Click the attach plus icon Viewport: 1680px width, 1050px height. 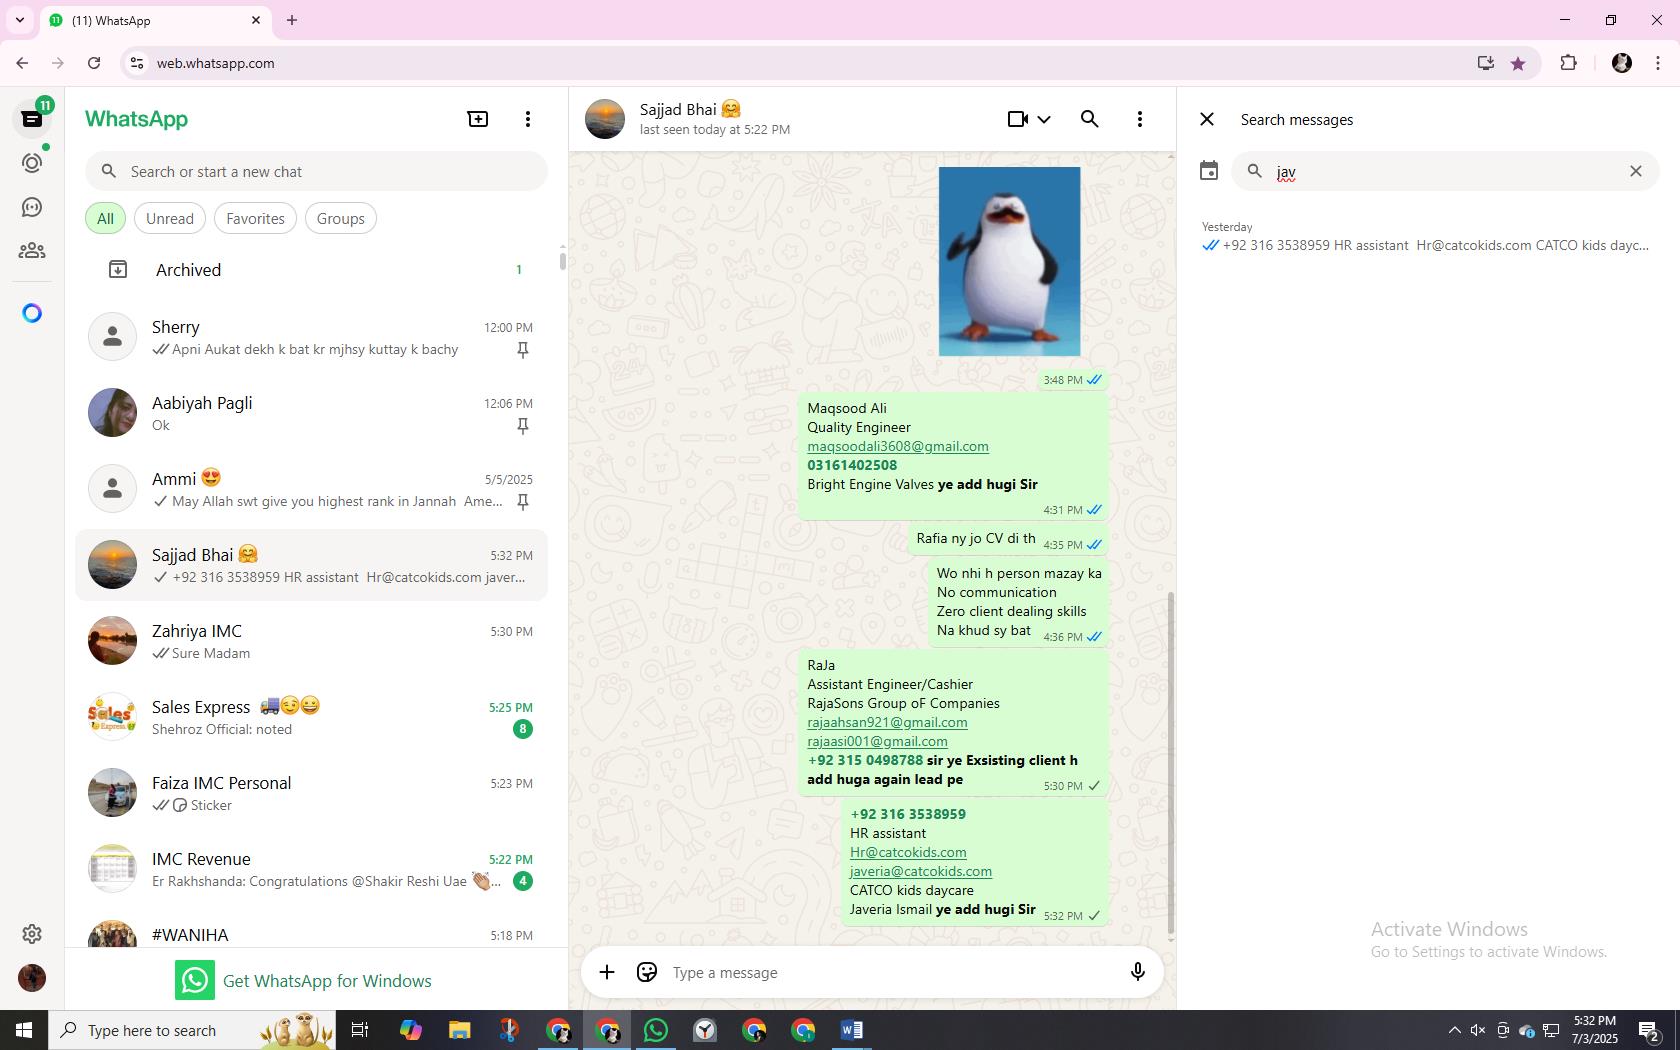pos(607,972)
